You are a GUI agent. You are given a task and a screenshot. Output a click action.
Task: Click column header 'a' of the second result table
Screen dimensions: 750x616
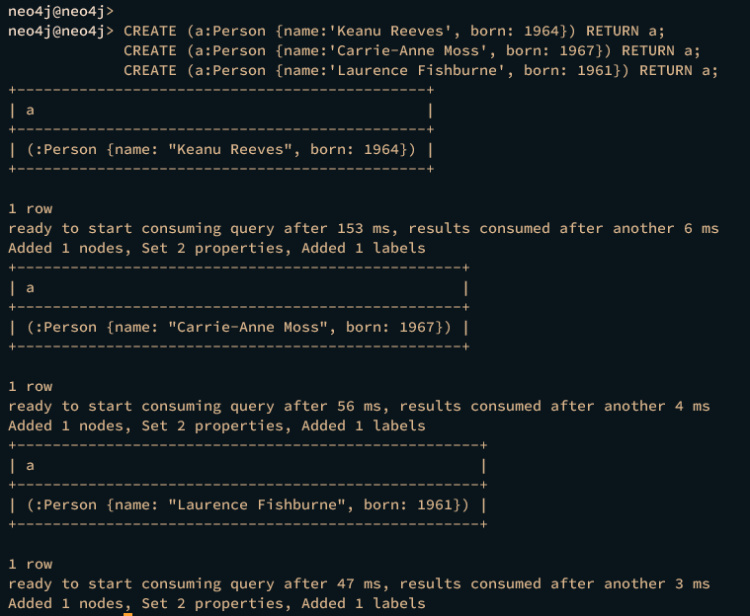click(30, 288)
